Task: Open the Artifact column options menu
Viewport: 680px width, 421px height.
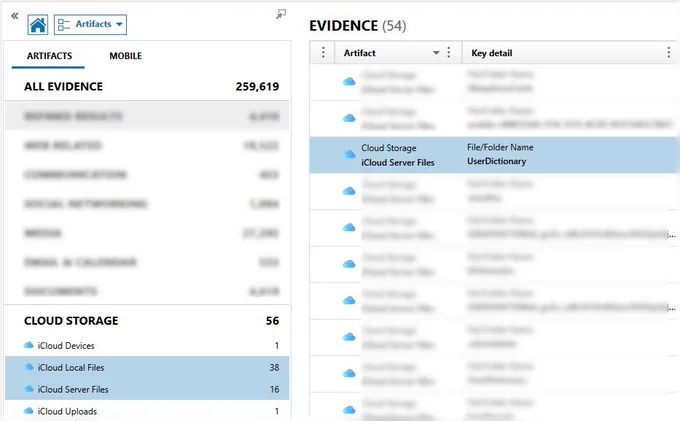Action: 449,52
